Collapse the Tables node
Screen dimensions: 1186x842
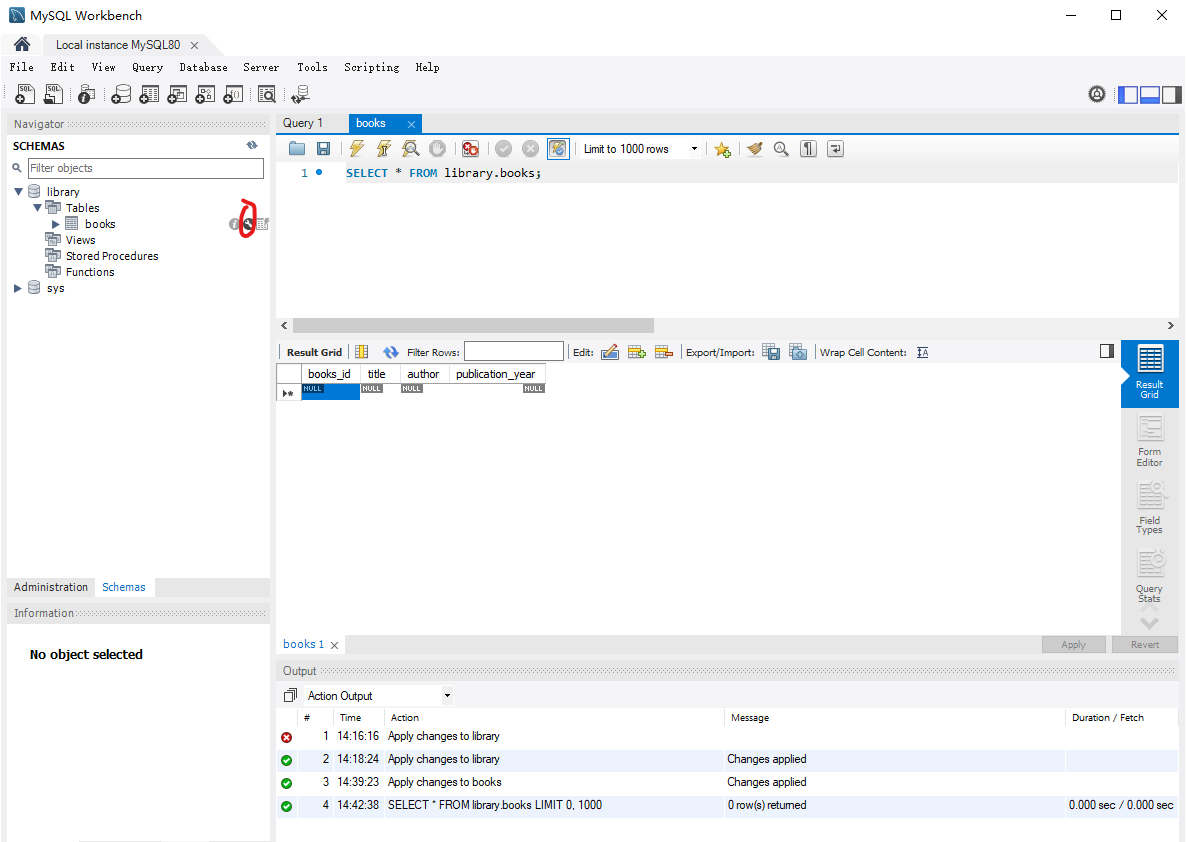coord(37,207)
